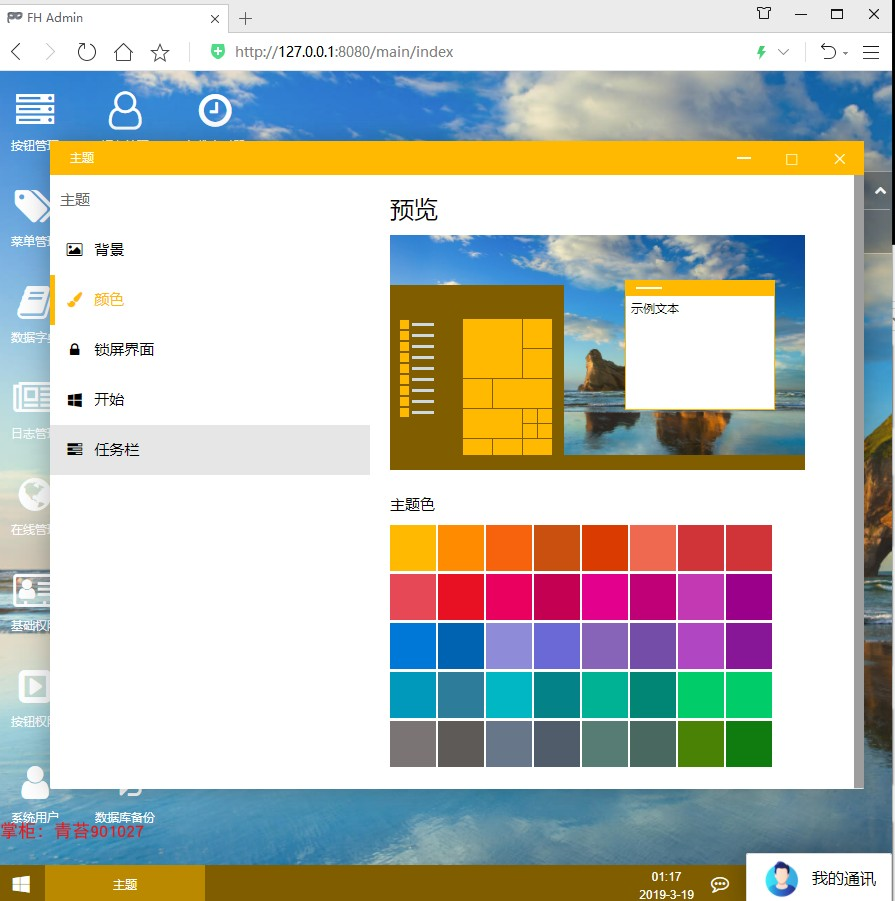Click the 主题 taskbar window button
Viewport: 895px width, 901px height.
tap(125, 884)
